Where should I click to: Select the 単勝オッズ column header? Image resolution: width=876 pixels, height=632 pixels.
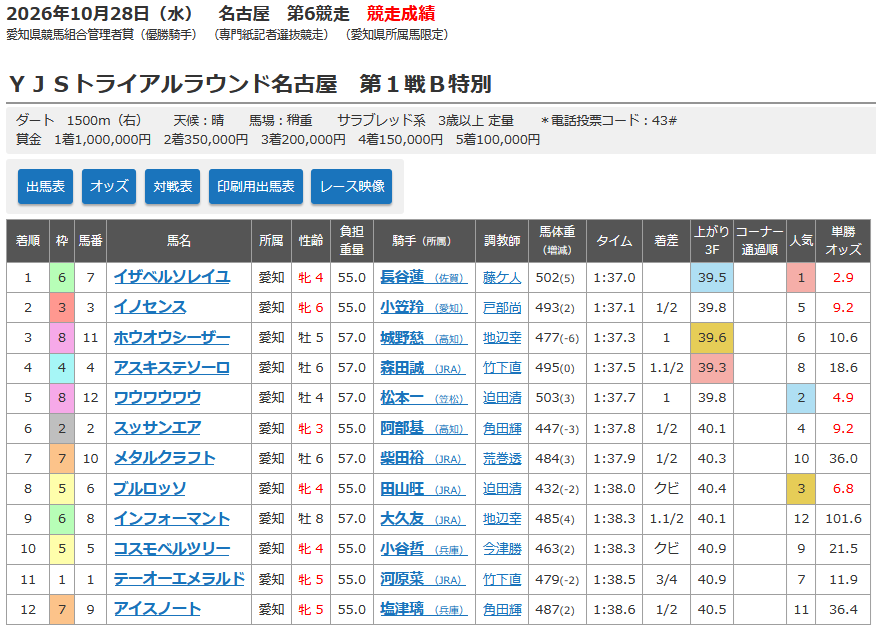coord(843,241)
